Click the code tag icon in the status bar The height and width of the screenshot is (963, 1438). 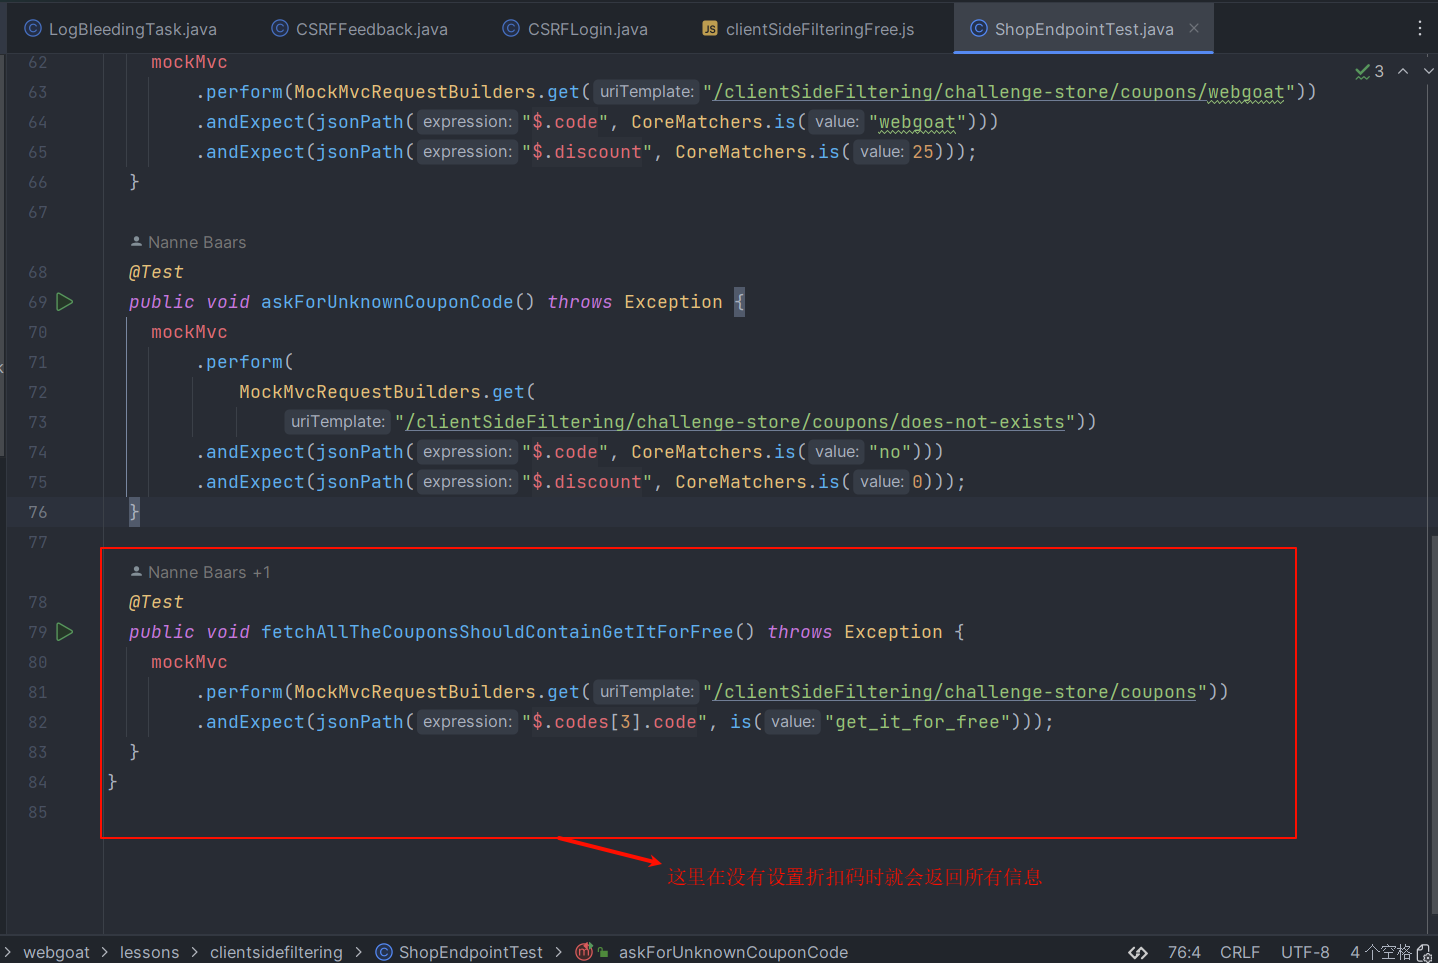pos(1138,952)
